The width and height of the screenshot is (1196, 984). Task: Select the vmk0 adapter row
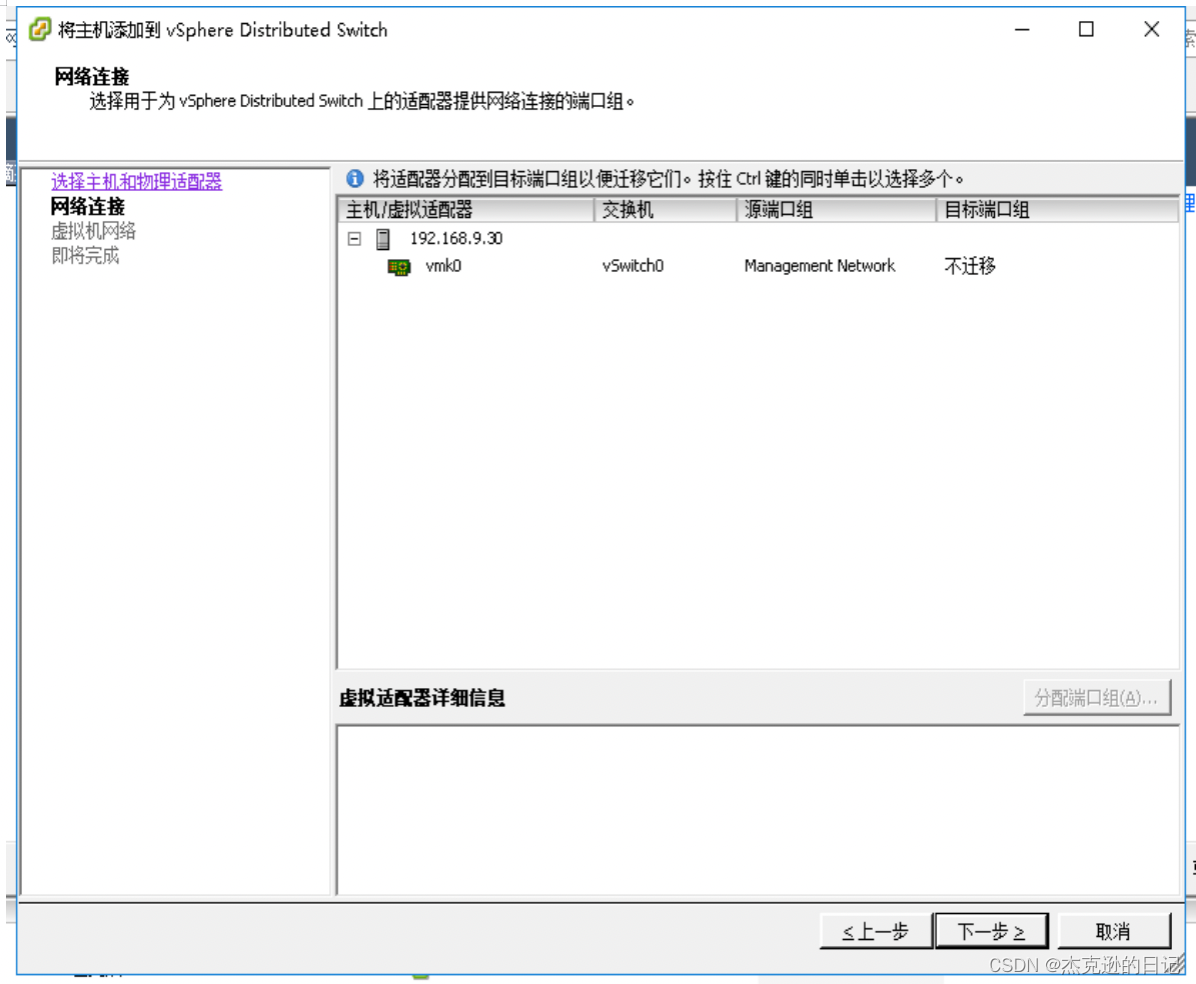tap(758, 266)
